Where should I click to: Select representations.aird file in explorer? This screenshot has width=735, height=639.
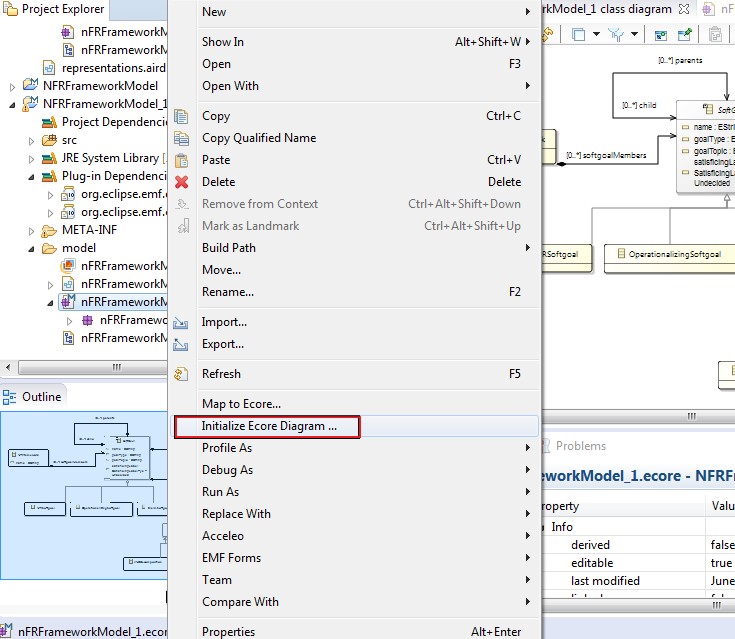[113, 68]
